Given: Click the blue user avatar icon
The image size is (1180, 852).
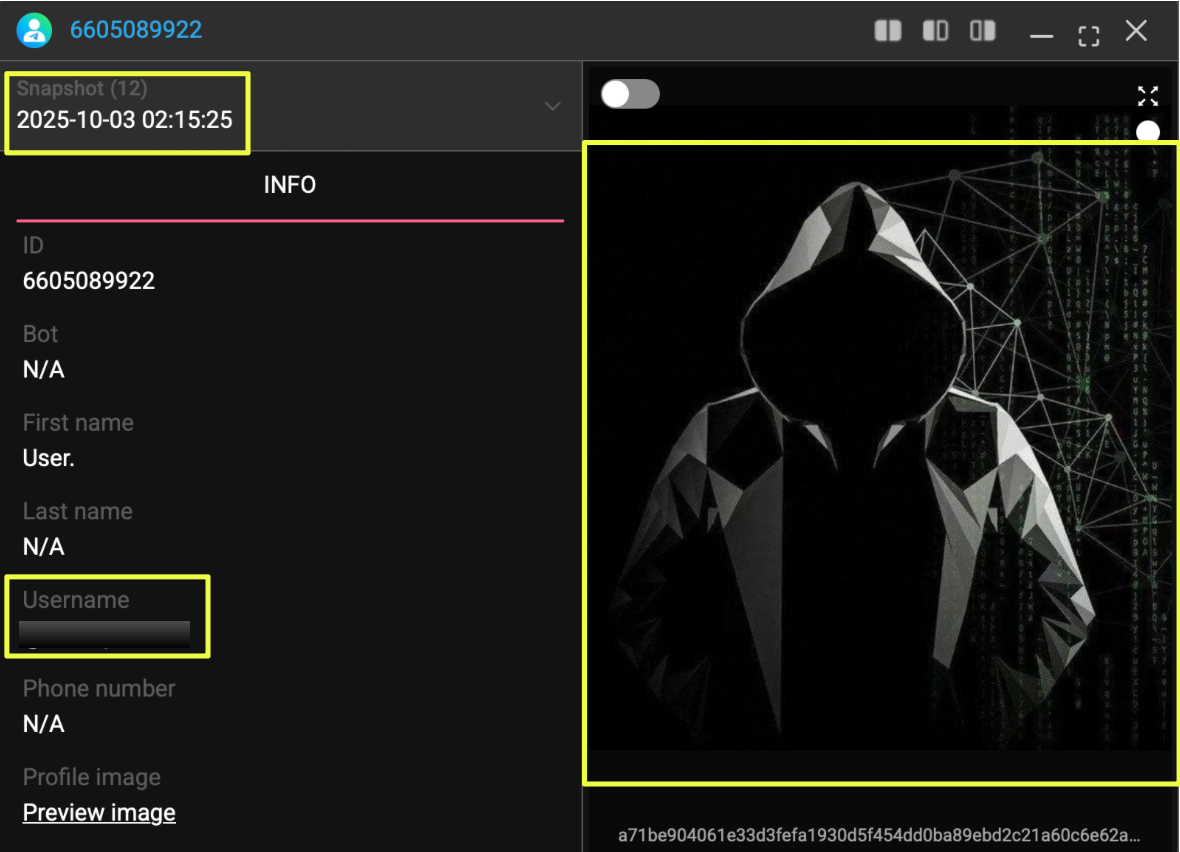Looking at the screenshot, I should pos(34,30).
